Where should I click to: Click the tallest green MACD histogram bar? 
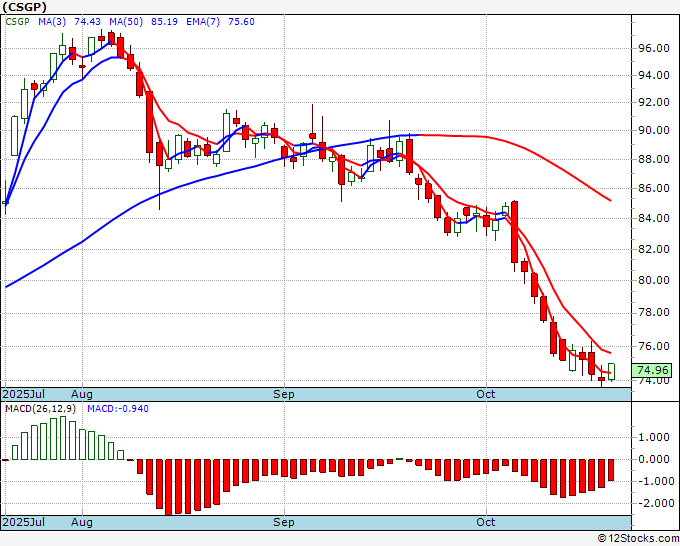click(63, 438)
